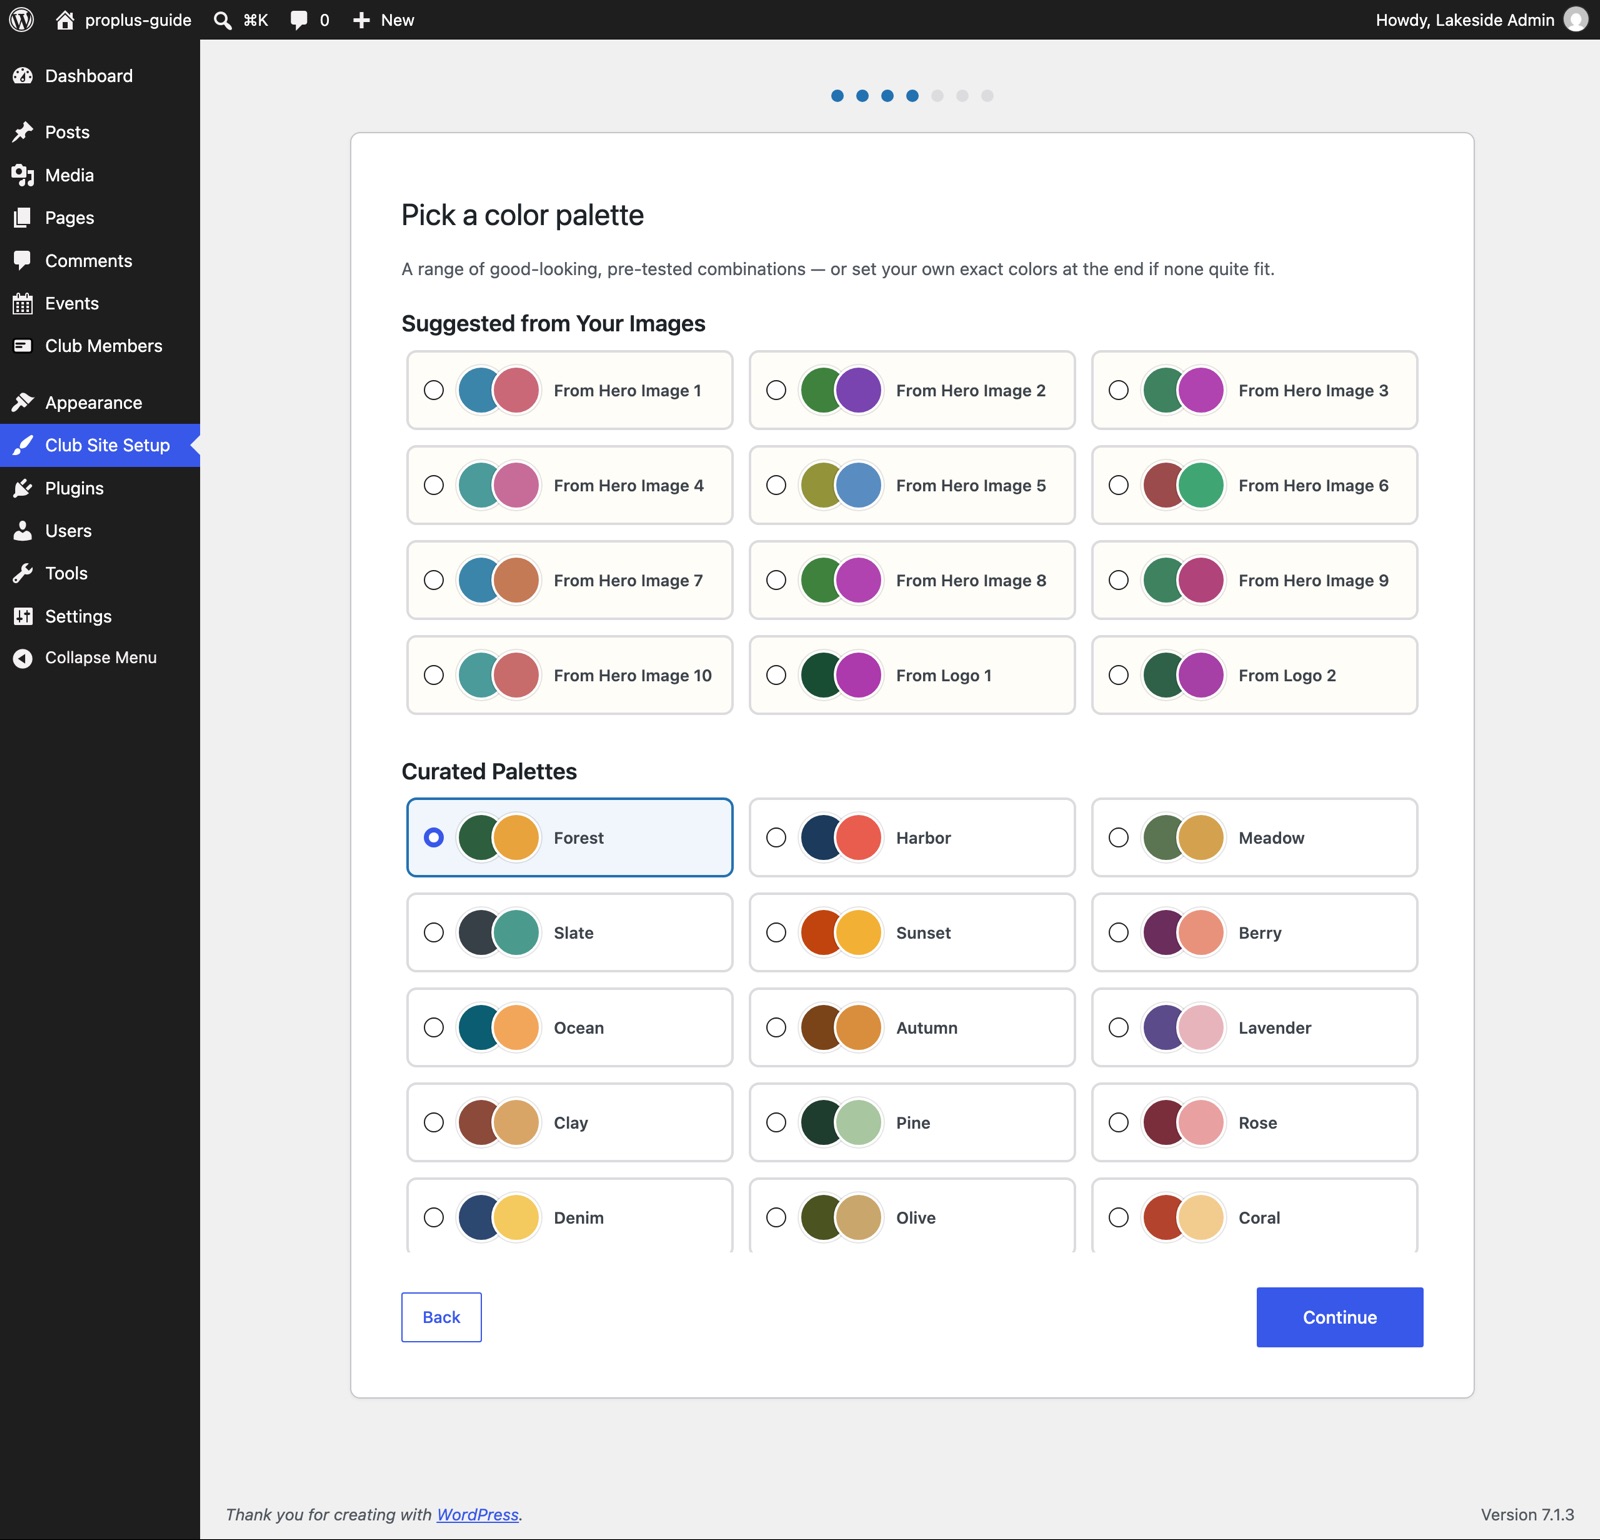Select the Harbor palette radio button
Image resolution: width=1600 pixels, height=1540 pixels.
776,838
